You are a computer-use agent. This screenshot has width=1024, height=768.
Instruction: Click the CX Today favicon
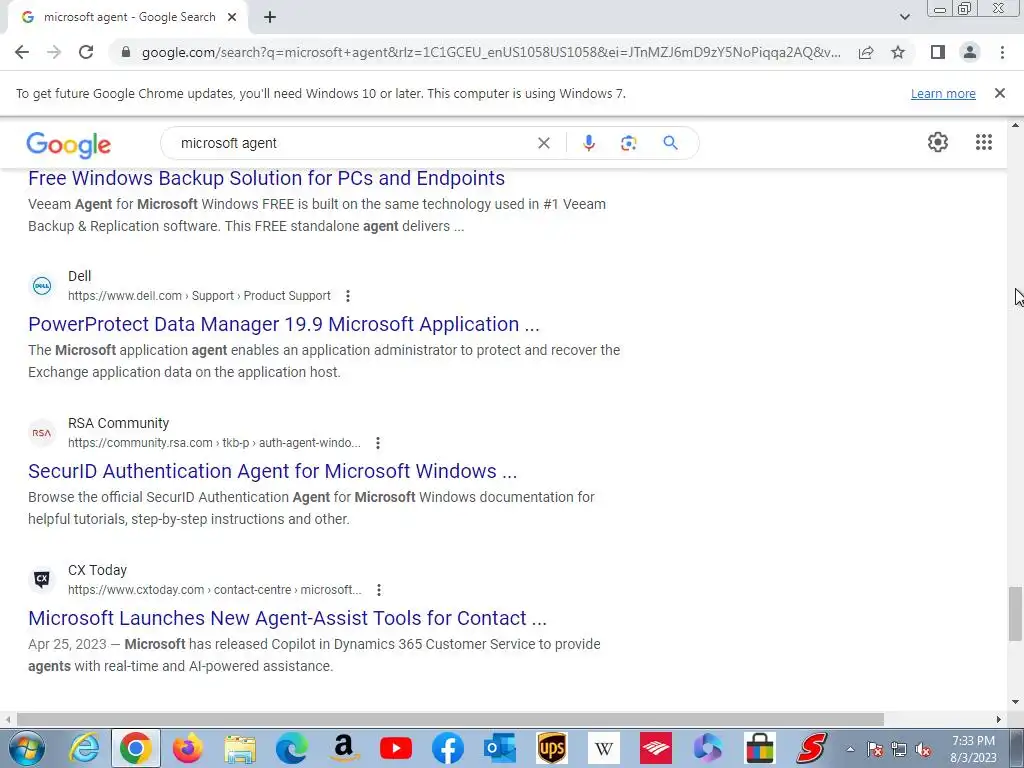(42, 579)
